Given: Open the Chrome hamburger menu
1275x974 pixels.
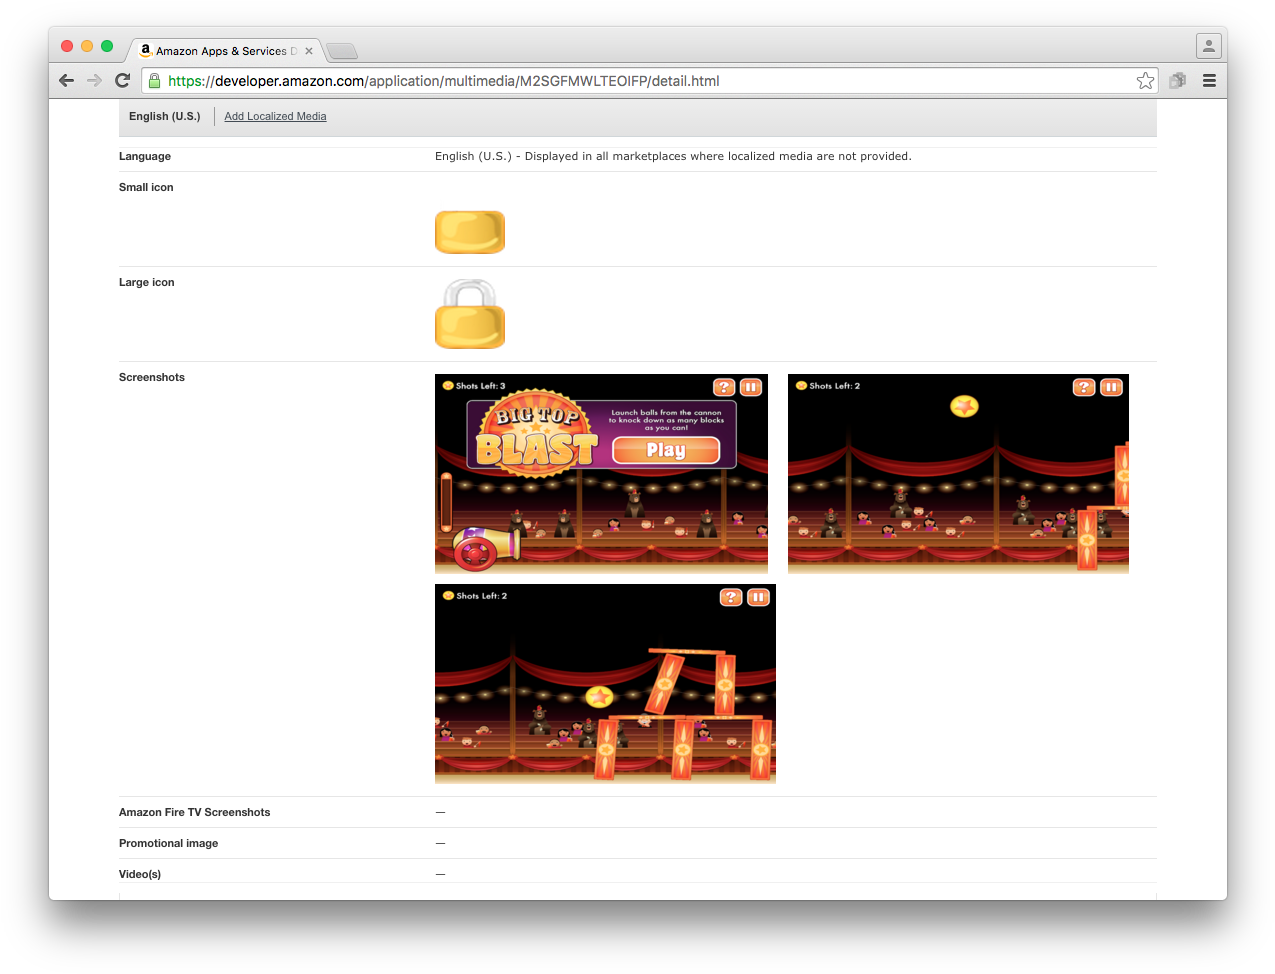Looking at the screenshot, I should click(1209, 81).
